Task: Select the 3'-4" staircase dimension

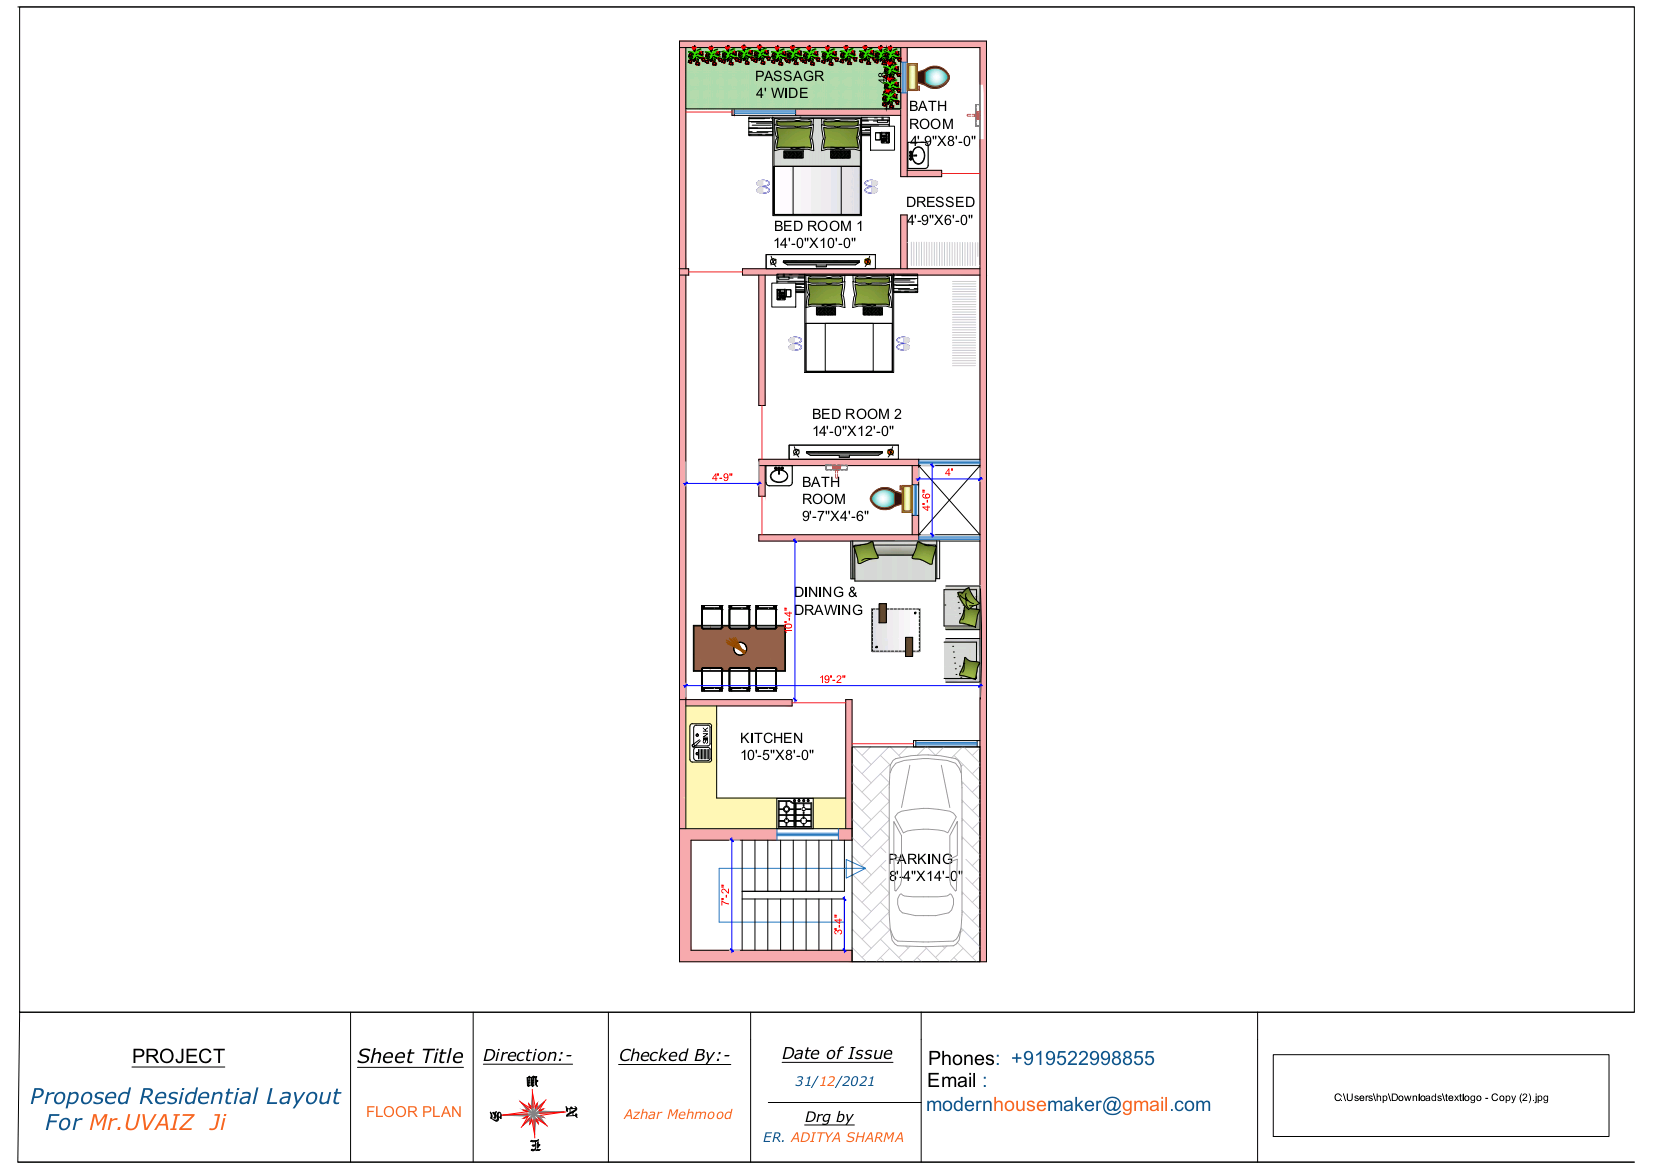Action: click(x=838, y=924)
